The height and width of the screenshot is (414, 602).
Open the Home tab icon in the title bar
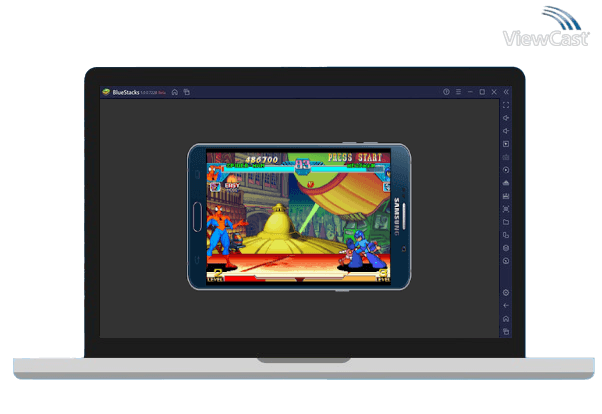point(175,92)
